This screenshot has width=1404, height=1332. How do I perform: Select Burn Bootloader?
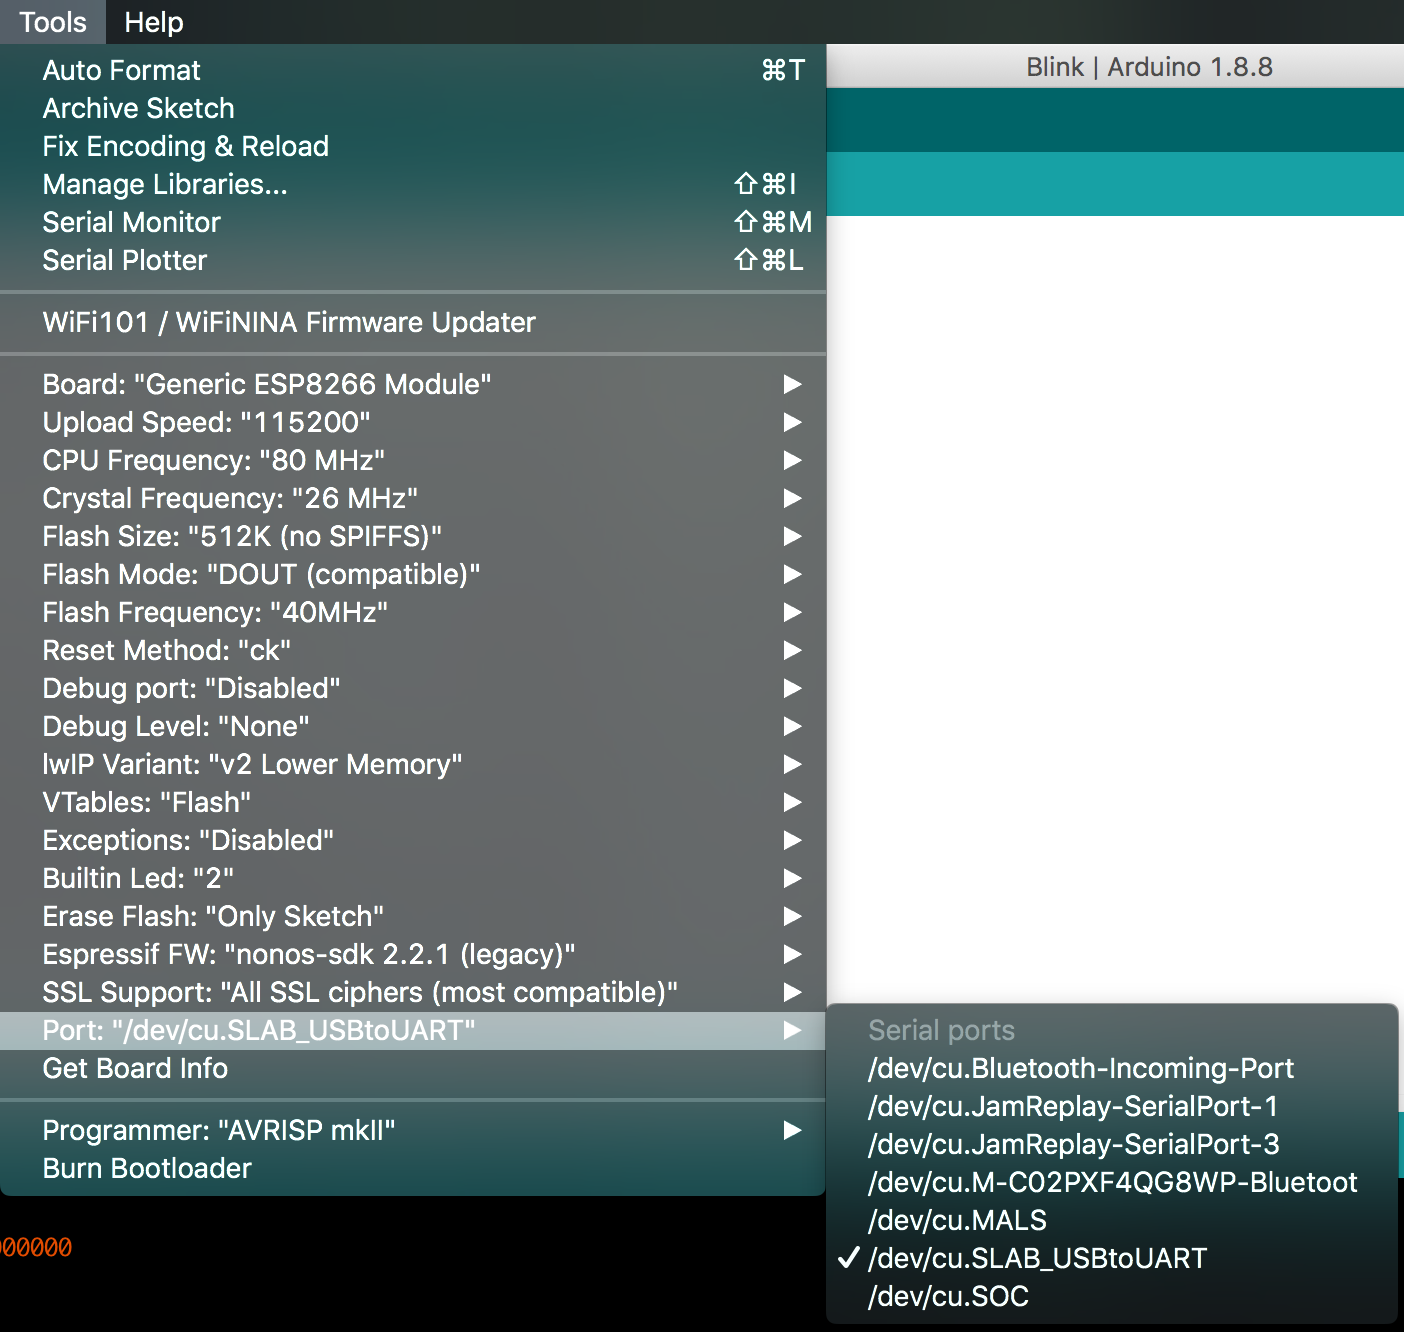click(413, 1168)
